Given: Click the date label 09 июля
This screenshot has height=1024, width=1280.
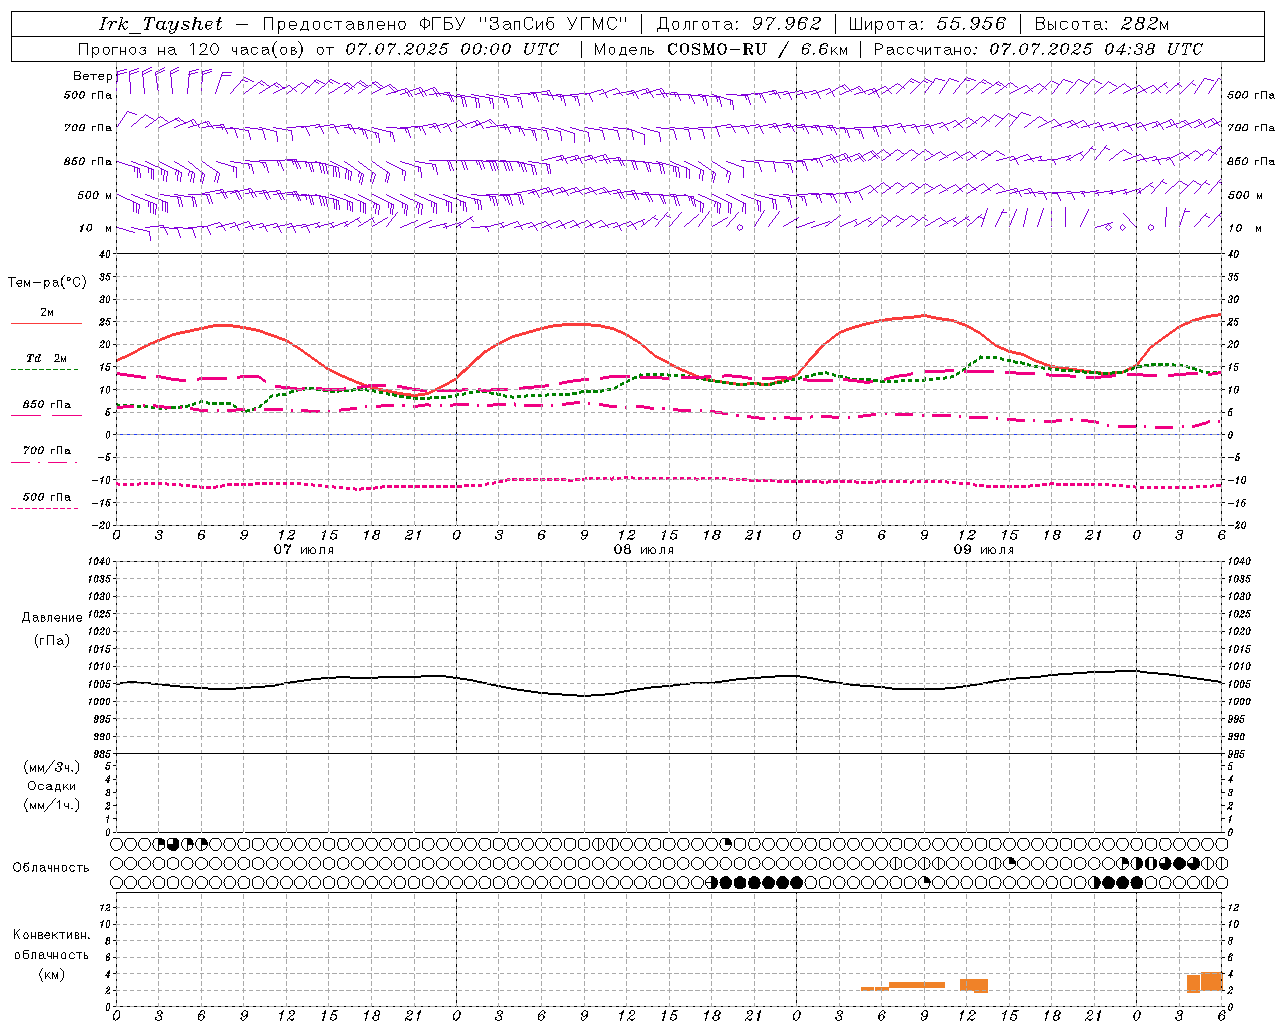Looking at the screenshot, I should click(x=984, y=550).
